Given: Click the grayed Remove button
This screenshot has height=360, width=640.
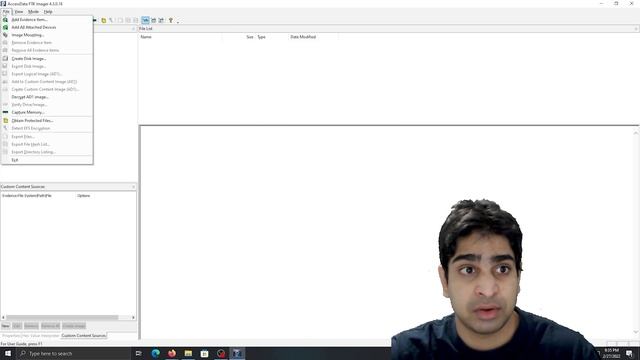Looking at the screenshot, I should 31,326.
